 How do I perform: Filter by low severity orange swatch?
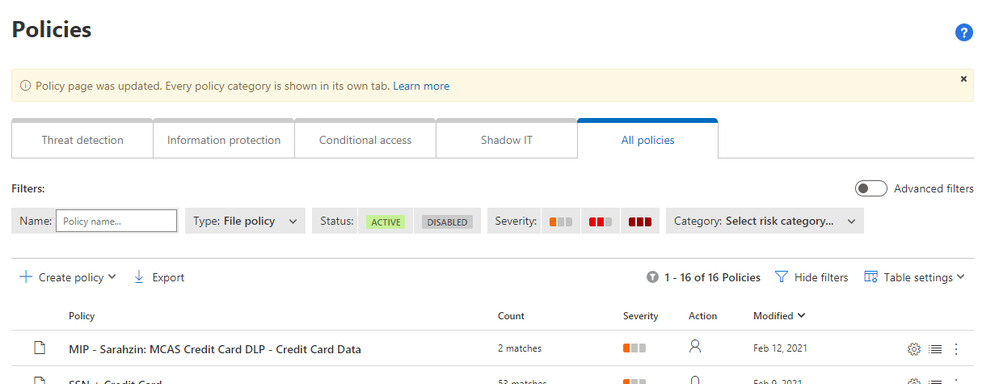click(561, 222)
